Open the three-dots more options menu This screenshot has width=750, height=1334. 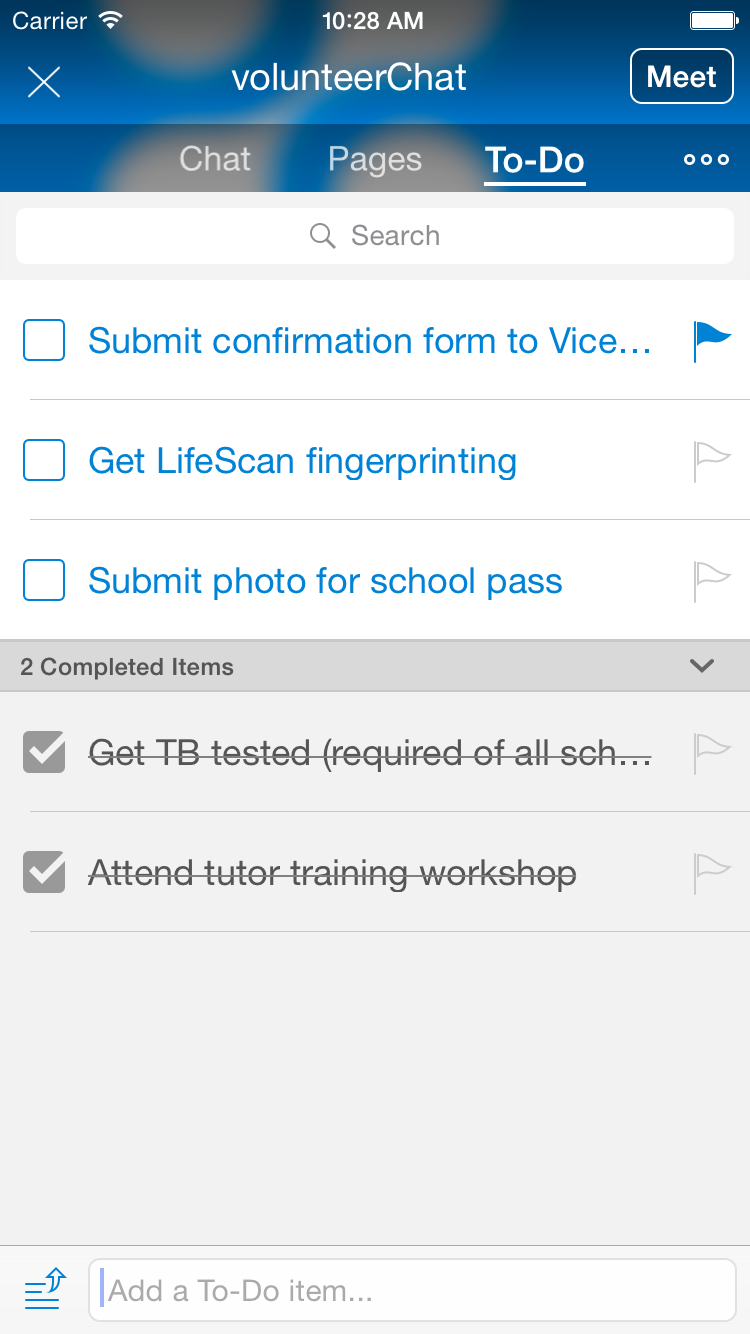706,160
